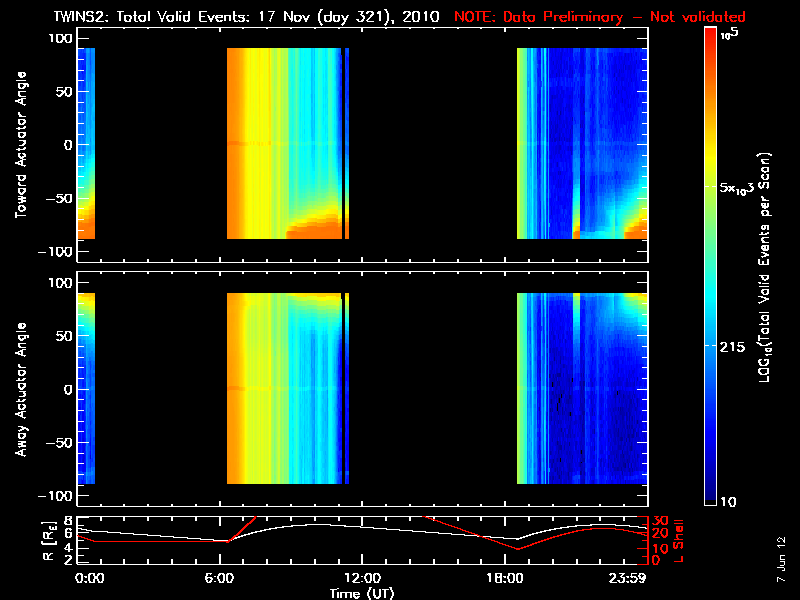Screen dimensions: 800x600
Task: Select the '10^5' color bar maximum label
Action: (x=729, y=35)
